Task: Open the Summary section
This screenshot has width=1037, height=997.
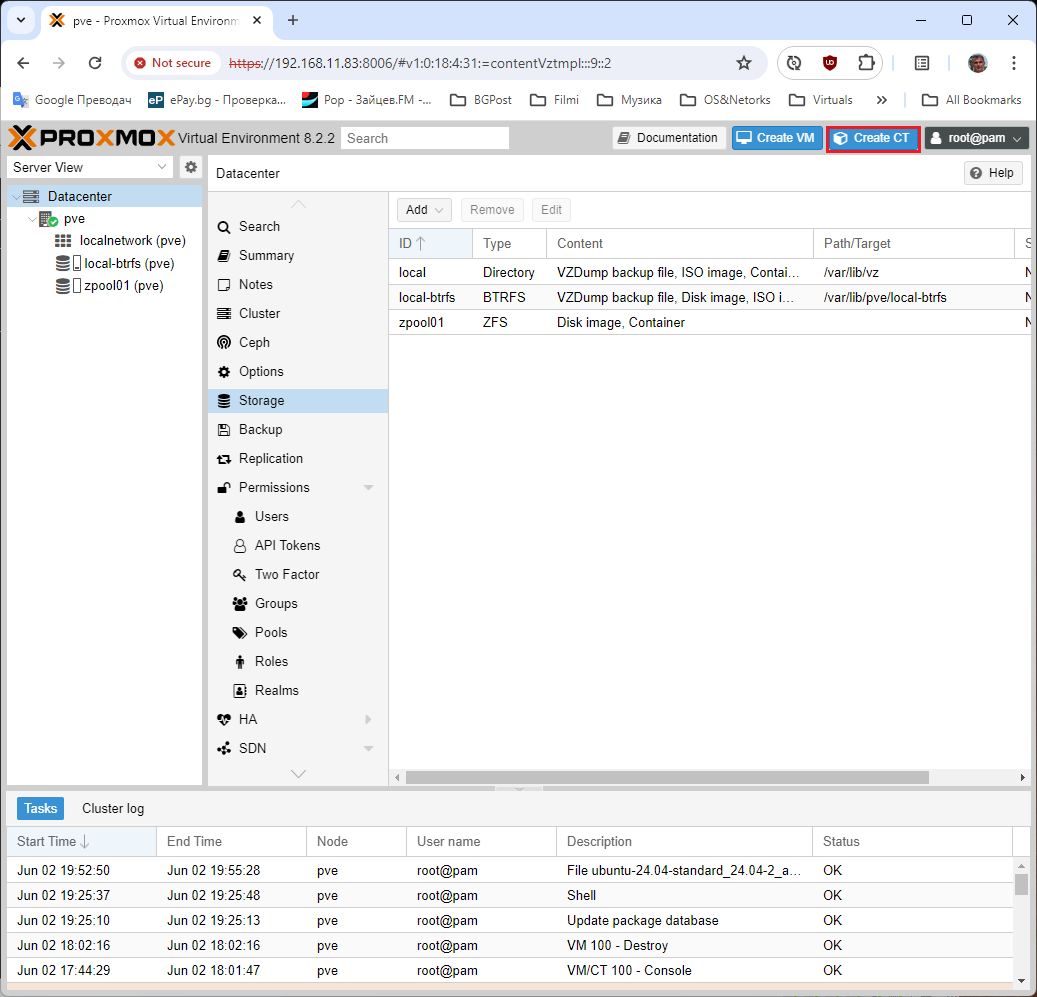Action: pyautogui.click(x=298, y=256)
